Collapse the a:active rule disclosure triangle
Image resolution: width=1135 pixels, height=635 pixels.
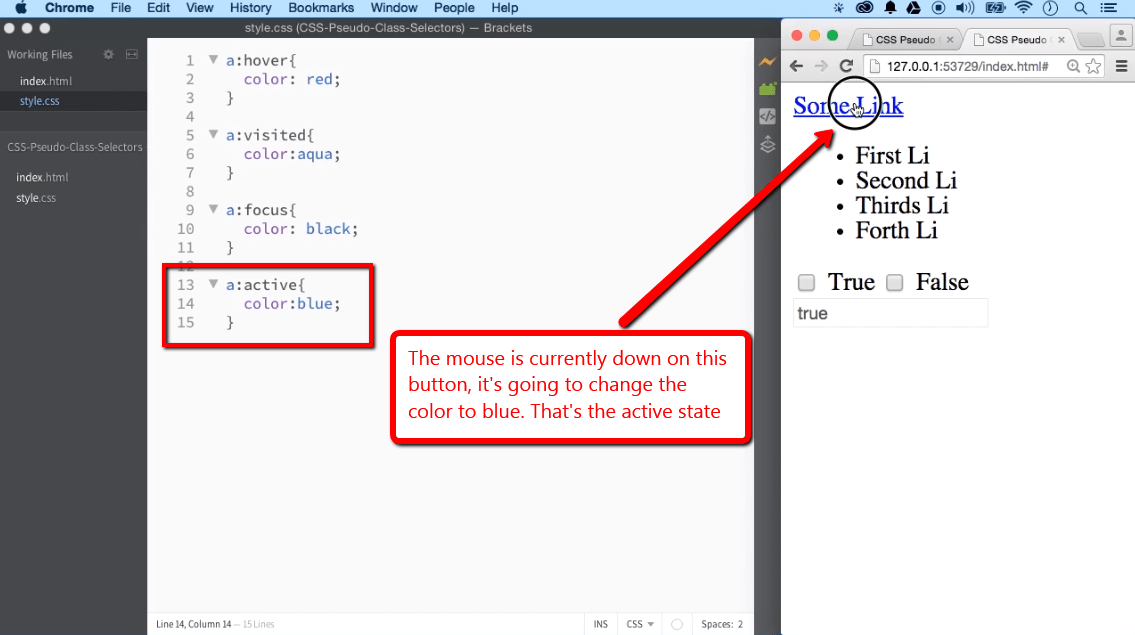(x=213, y=283)
